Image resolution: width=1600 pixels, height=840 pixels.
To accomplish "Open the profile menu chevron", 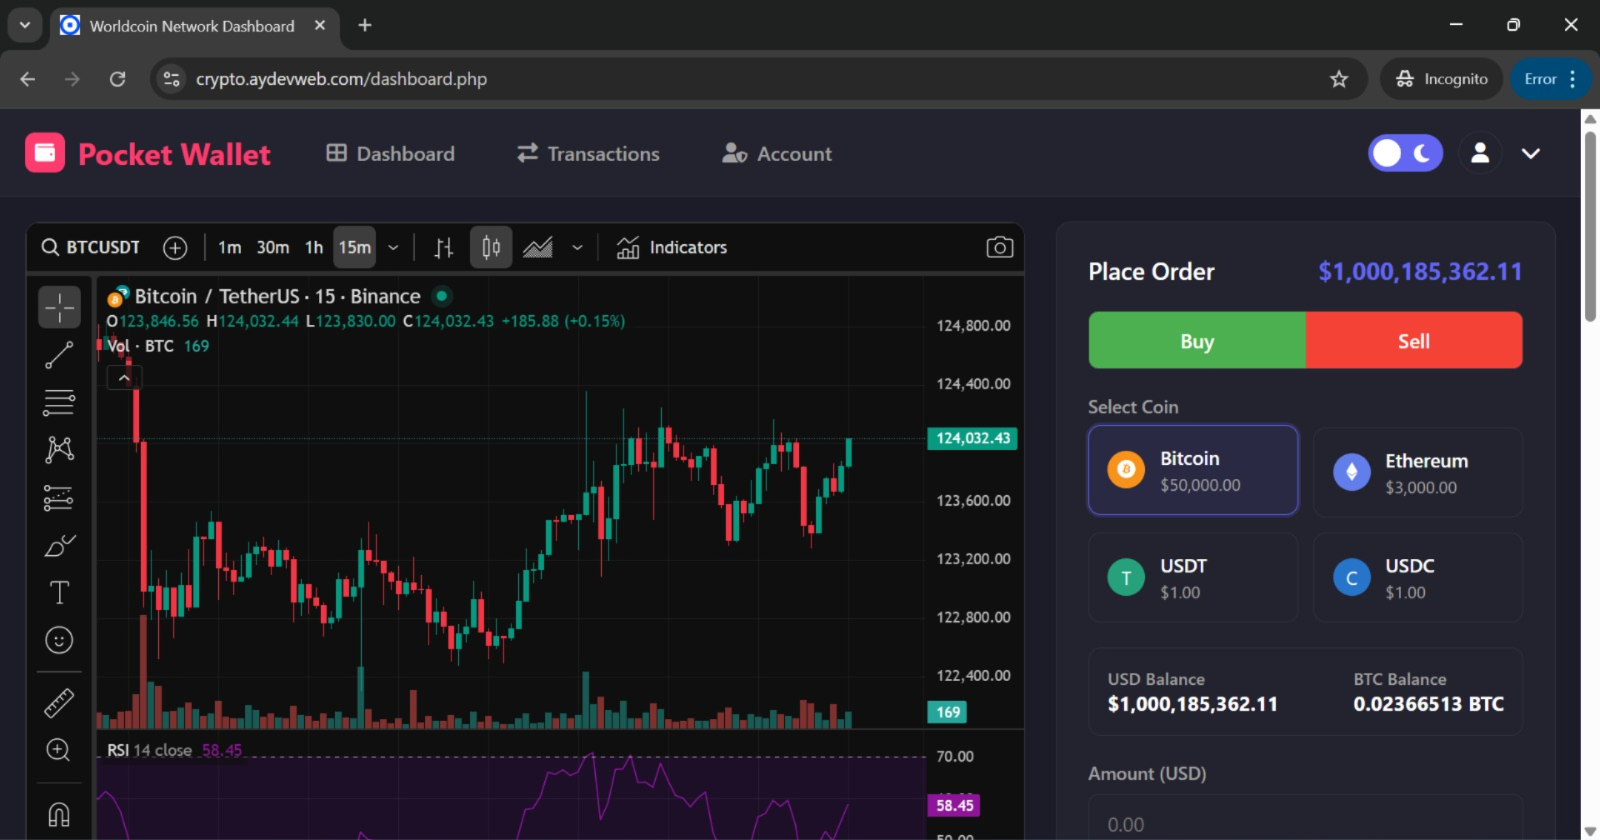I will 1531,153.
